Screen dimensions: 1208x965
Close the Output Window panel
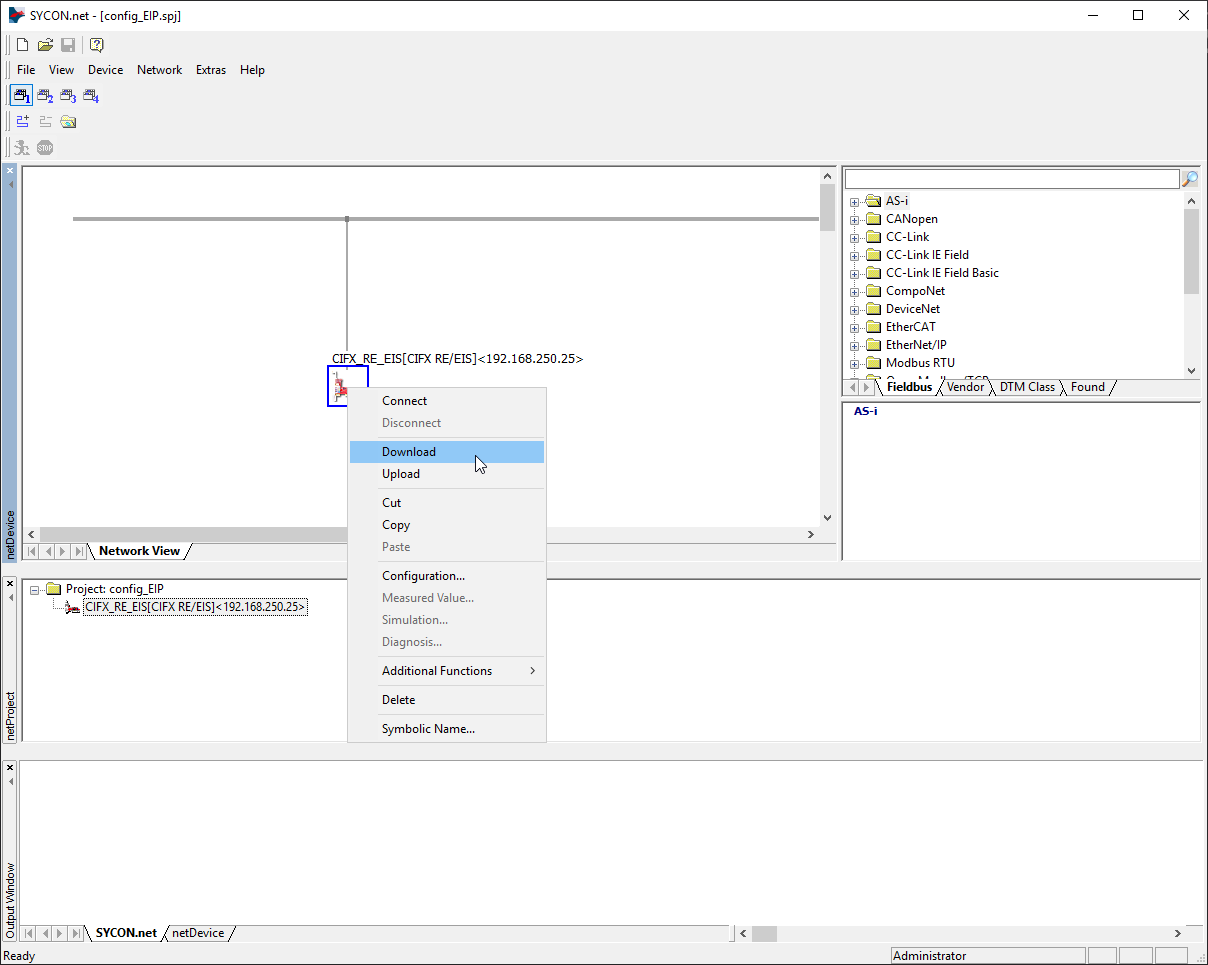point(10,768)
